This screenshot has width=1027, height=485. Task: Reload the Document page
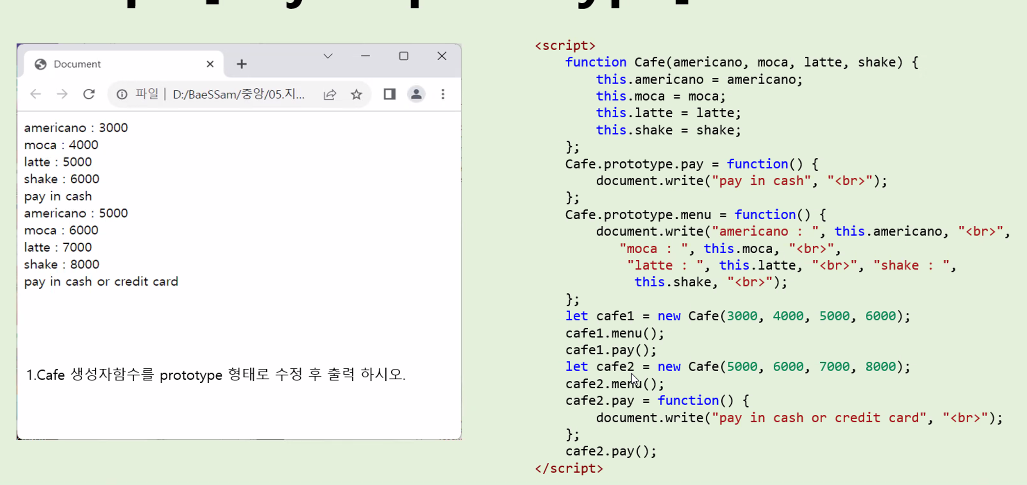point(89,94)
